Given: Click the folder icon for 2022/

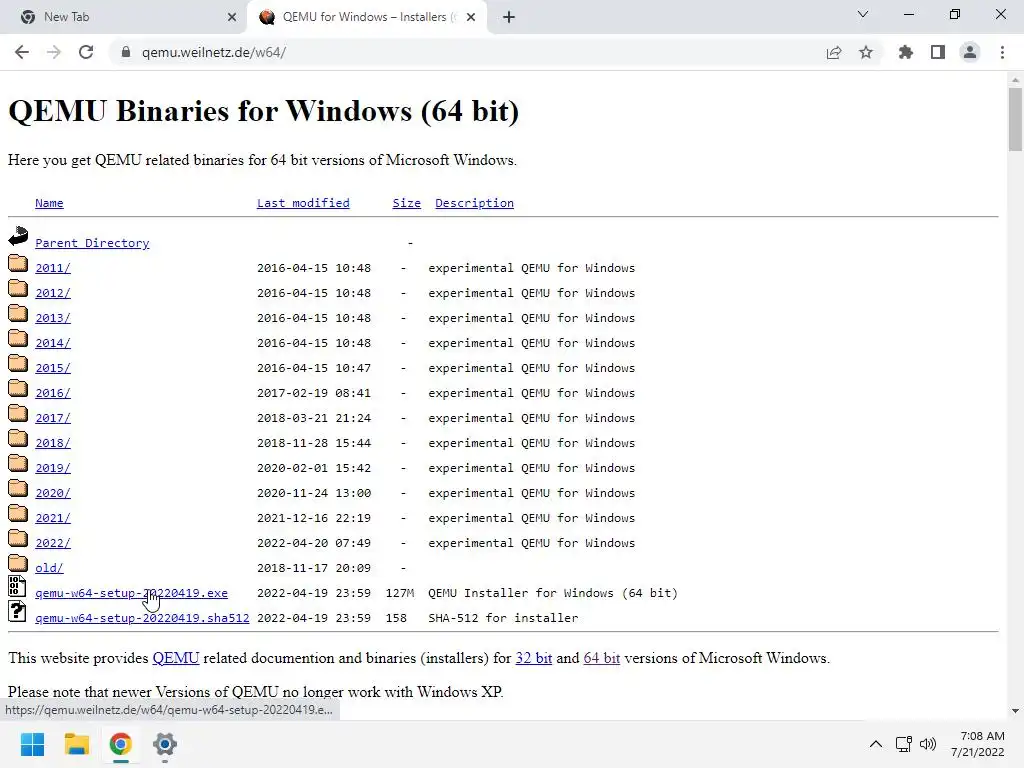Looking at the screenshot, I should (18, 538).
